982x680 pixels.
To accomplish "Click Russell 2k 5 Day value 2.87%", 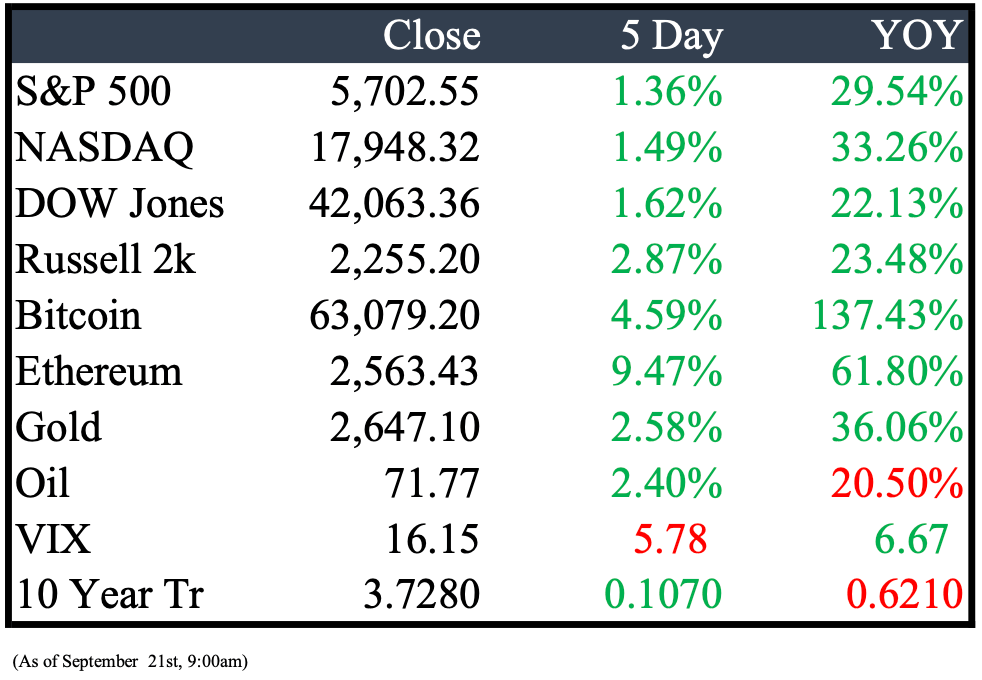I will (x=667, y=259).
